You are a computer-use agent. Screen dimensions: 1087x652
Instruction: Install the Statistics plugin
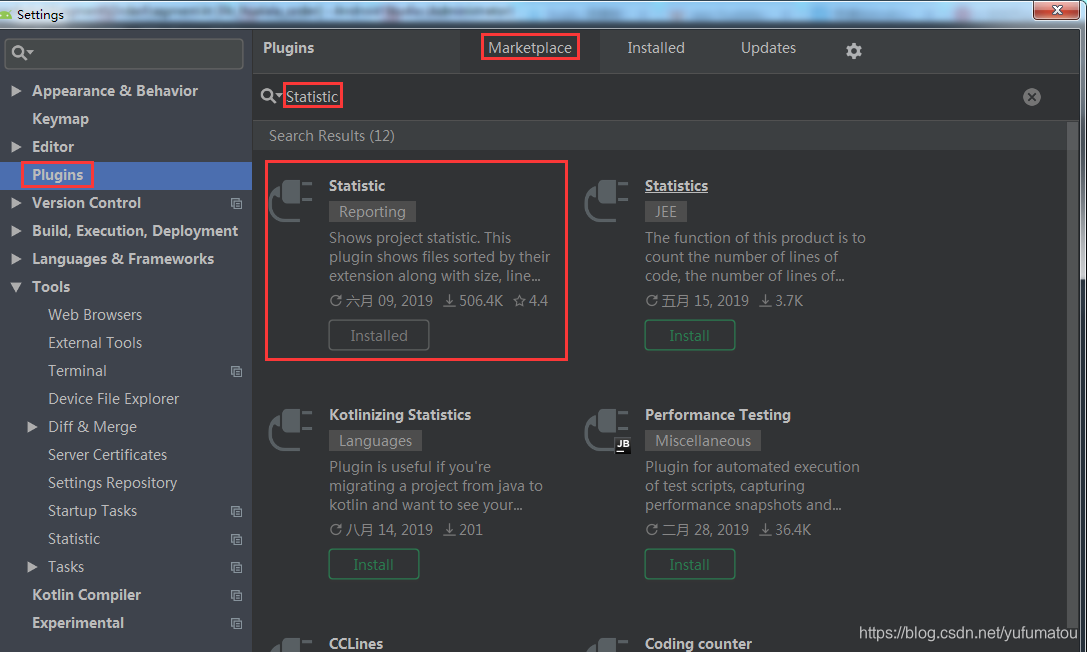[x=690, y=335]
